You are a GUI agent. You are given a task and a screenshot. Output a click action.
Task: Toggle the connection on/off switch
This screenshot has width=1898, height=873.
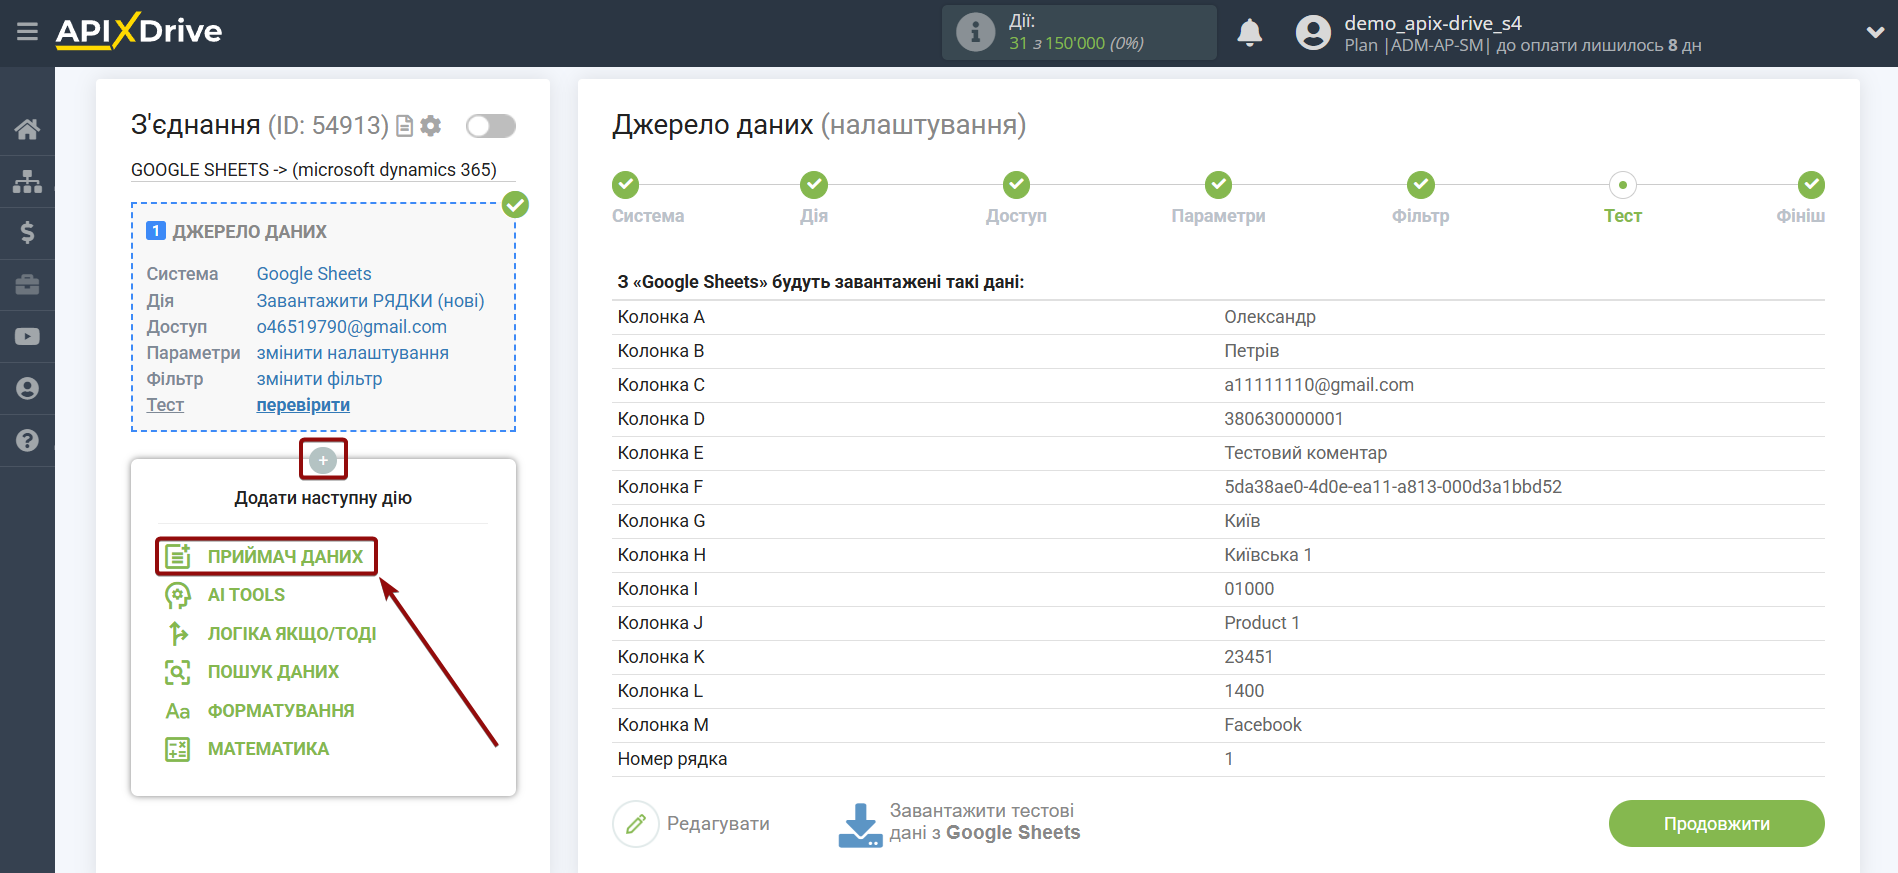(491, 126)
